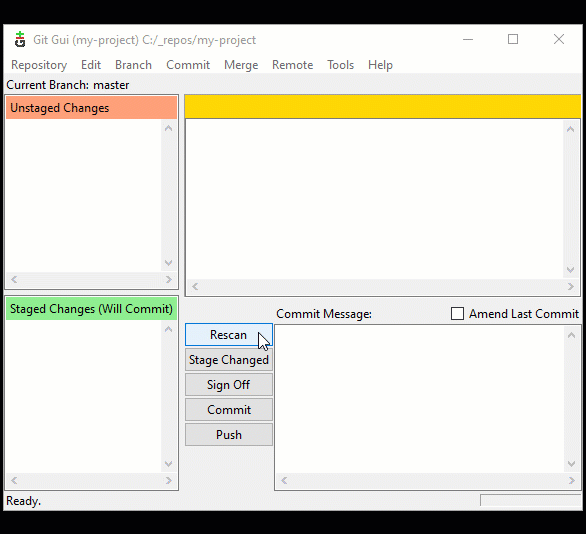Maximize the Git Gui window
The image size is (586, 534).
tap(513, 39)
